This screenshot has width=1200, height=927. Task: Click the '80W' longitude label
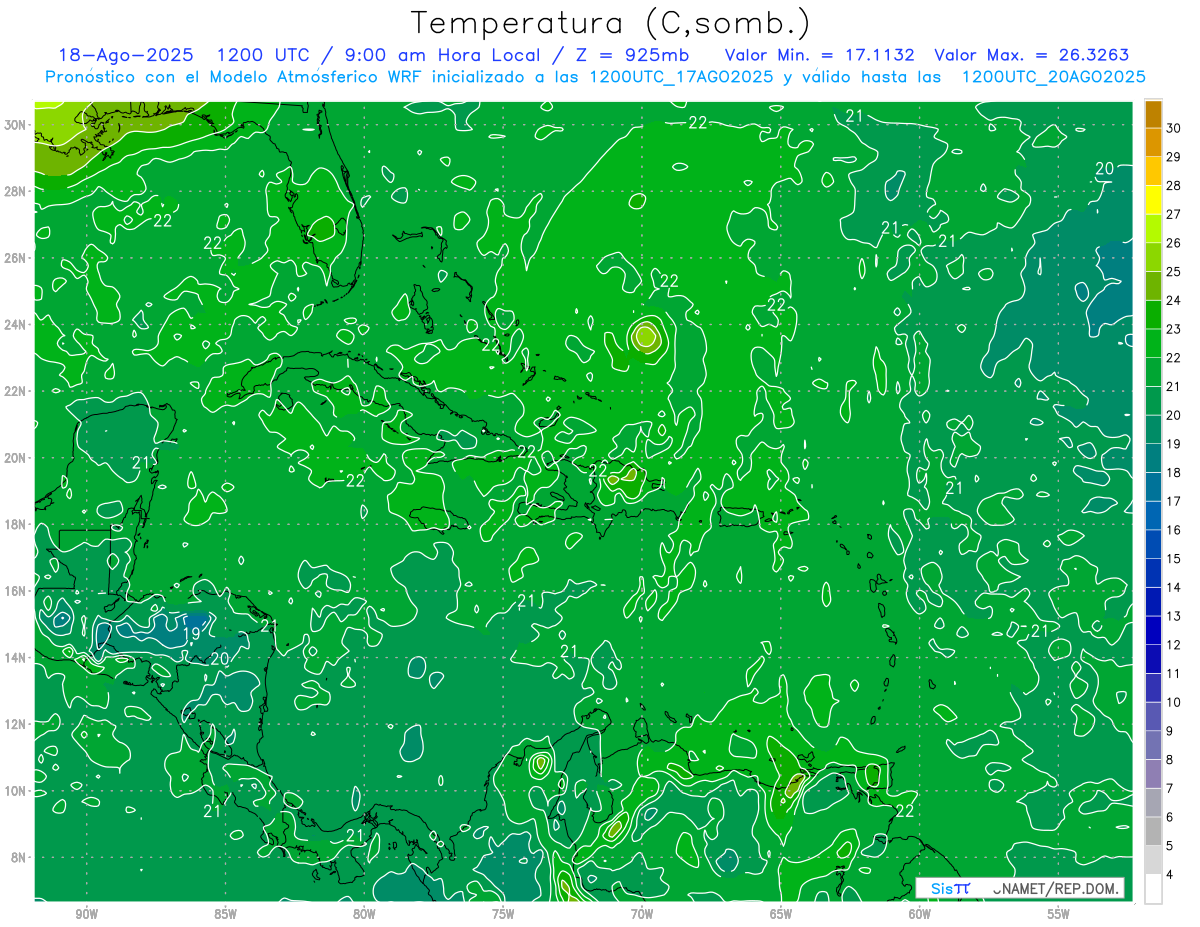point(364,914)
